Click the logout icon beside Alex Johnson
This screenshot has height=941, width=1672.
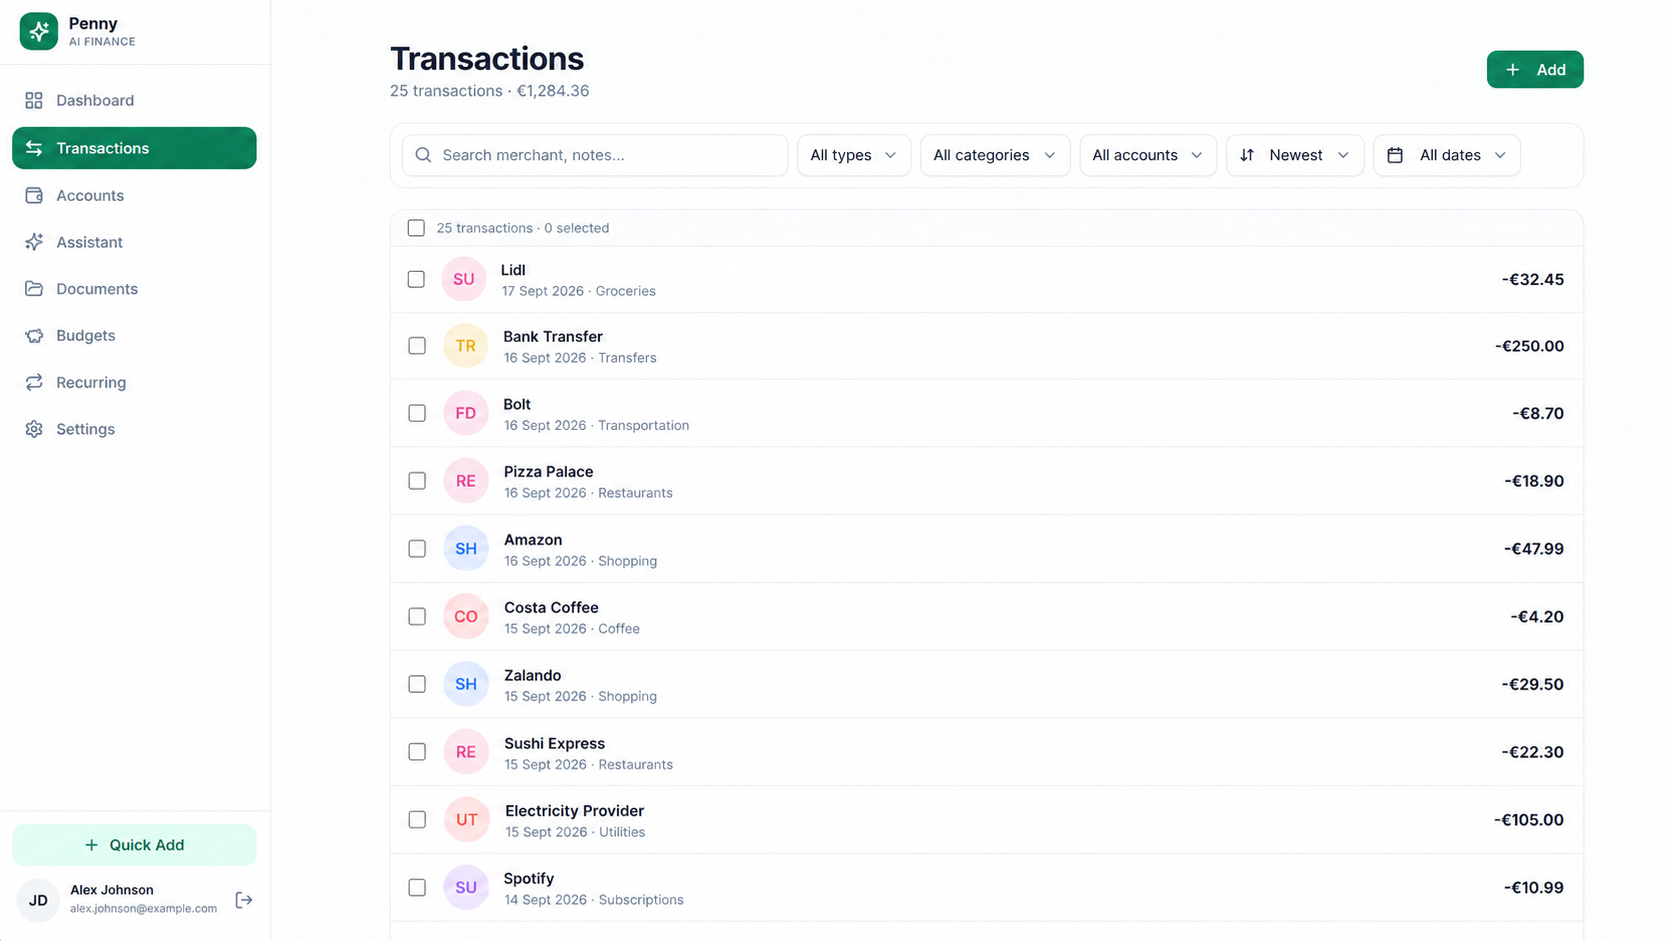point(244,900)
